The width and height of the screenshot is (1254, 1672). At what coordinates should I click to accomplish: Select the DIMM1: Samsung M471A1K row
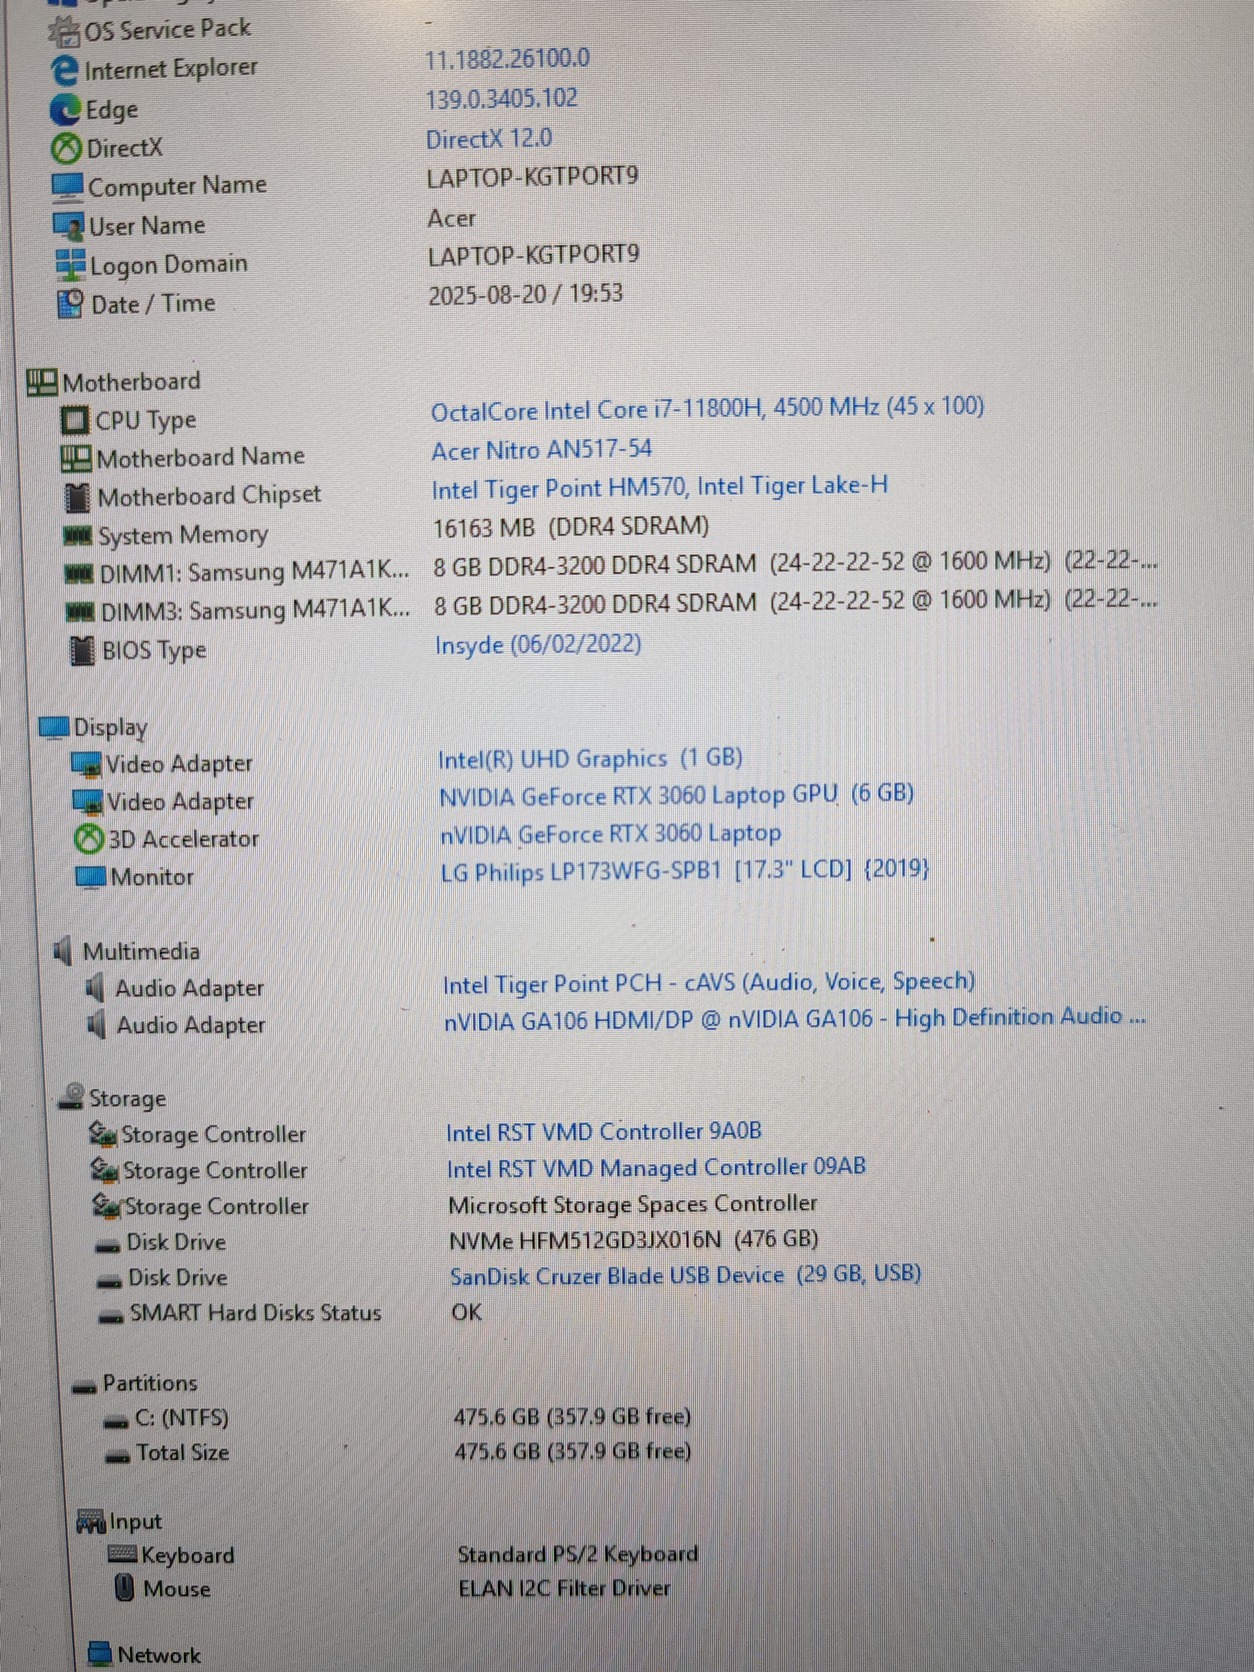click(x=611, y=567)
